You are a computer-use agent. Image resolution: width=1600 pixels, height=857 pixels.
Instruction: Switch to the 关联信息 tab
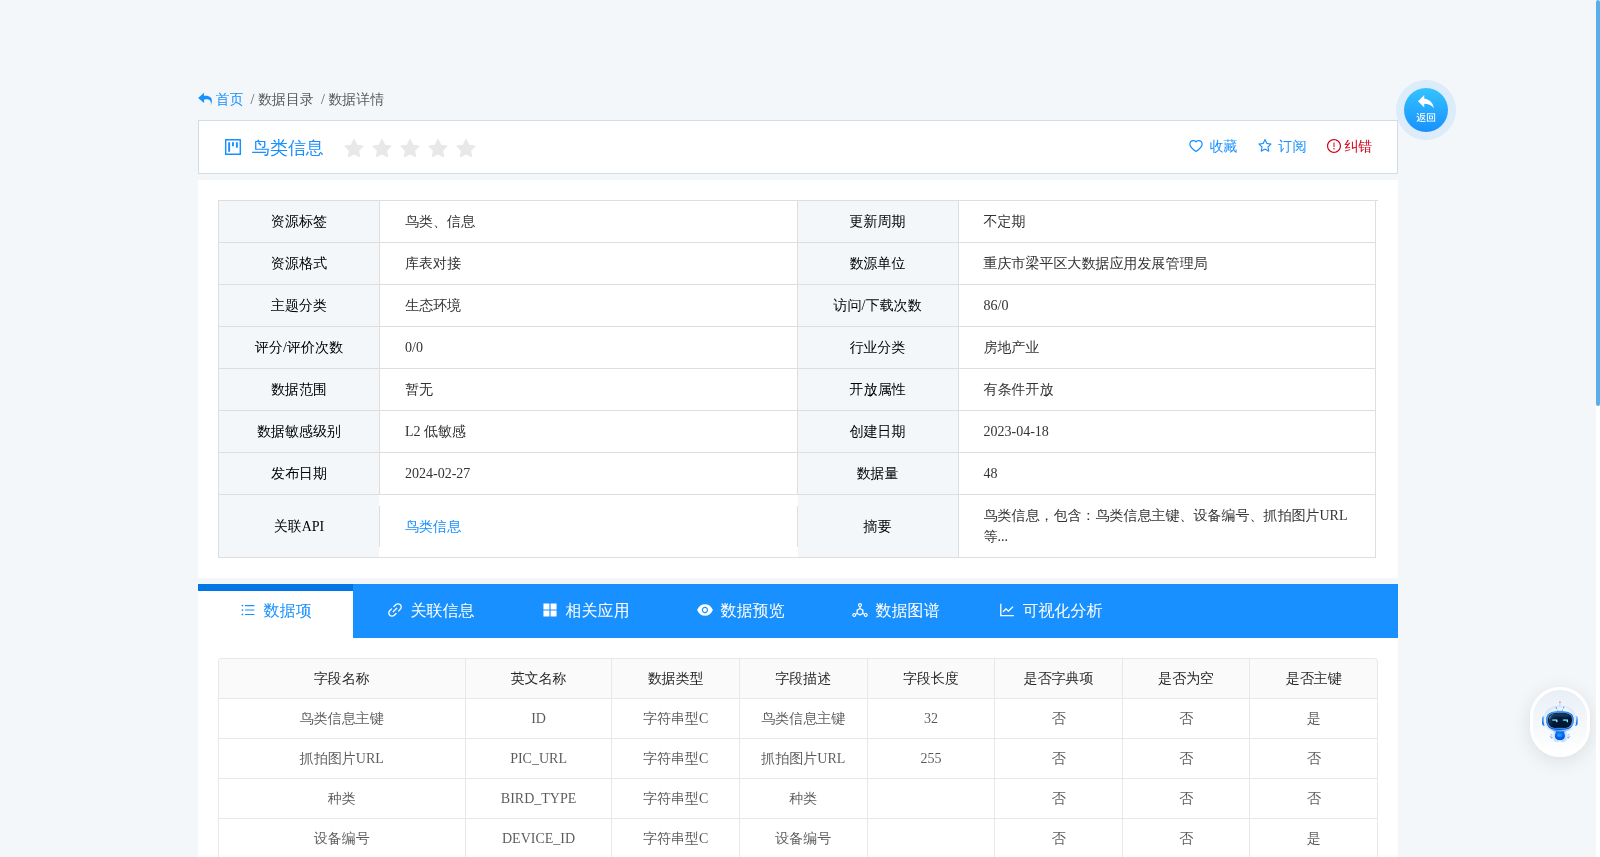coord(431,611)
